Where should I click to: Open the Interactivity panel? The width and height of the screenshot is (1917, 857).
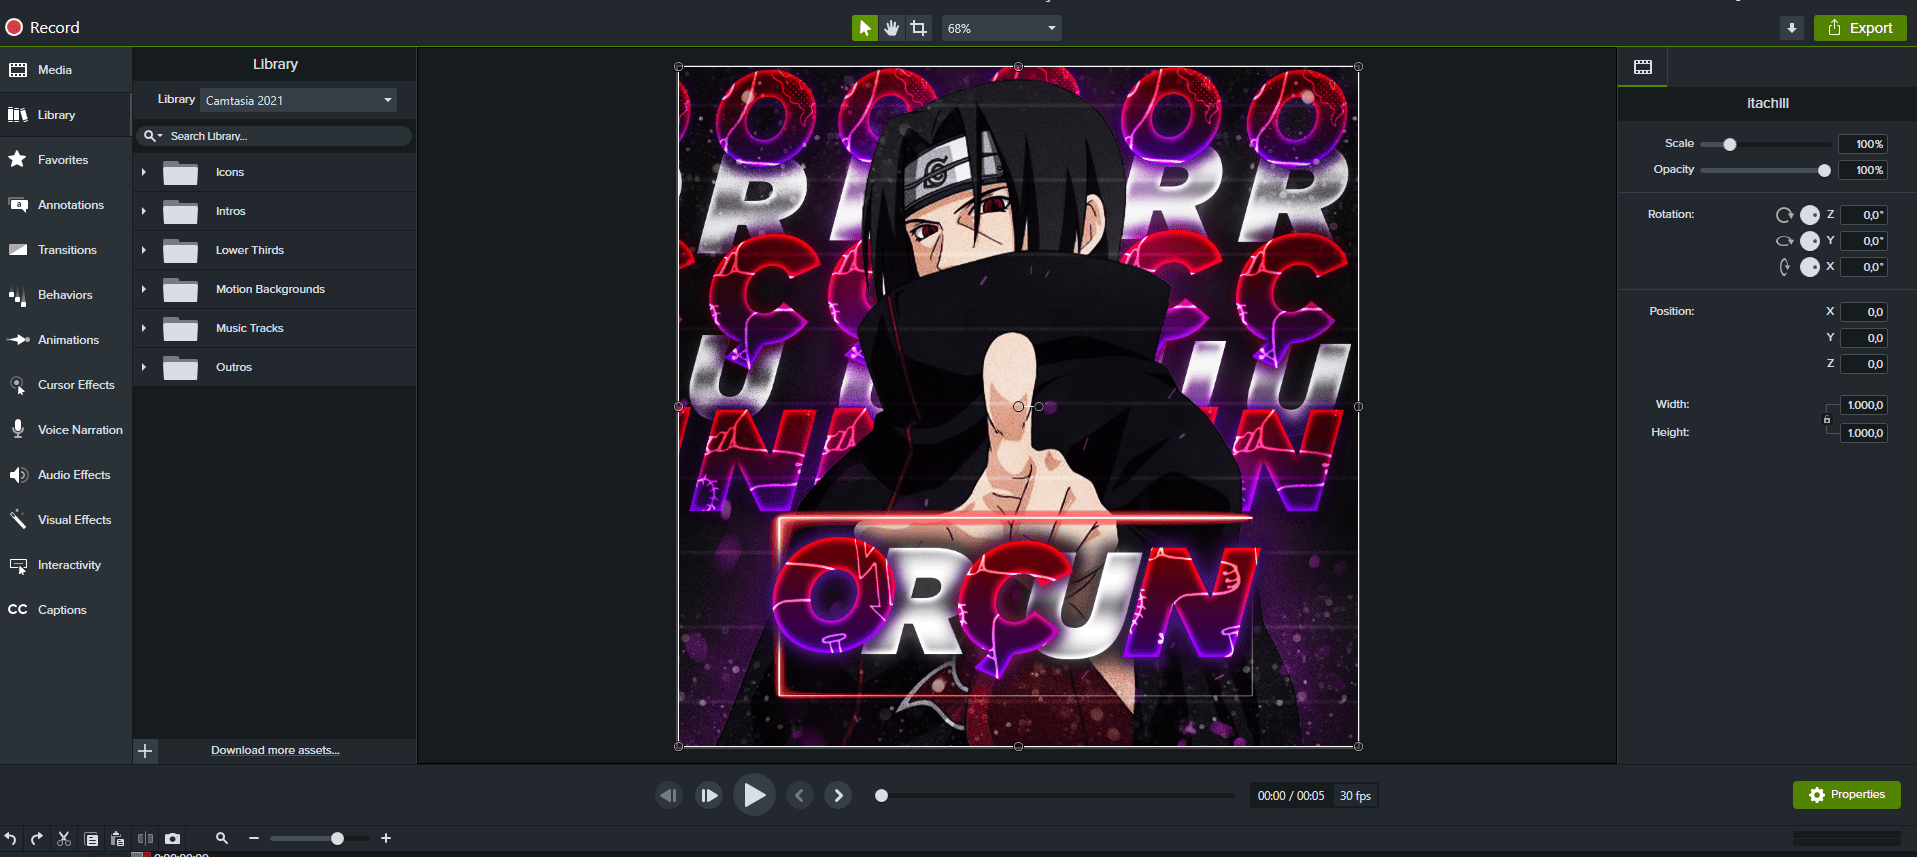66,565
